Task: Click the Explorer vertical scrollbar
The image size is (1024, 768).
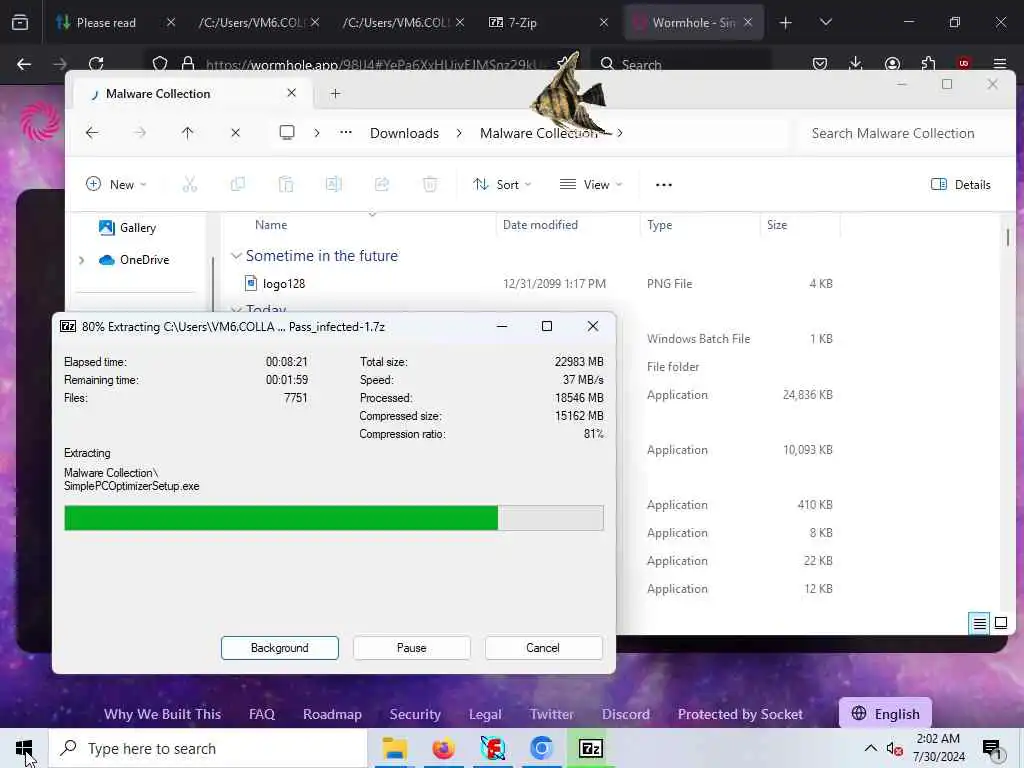Action: 1008,238
